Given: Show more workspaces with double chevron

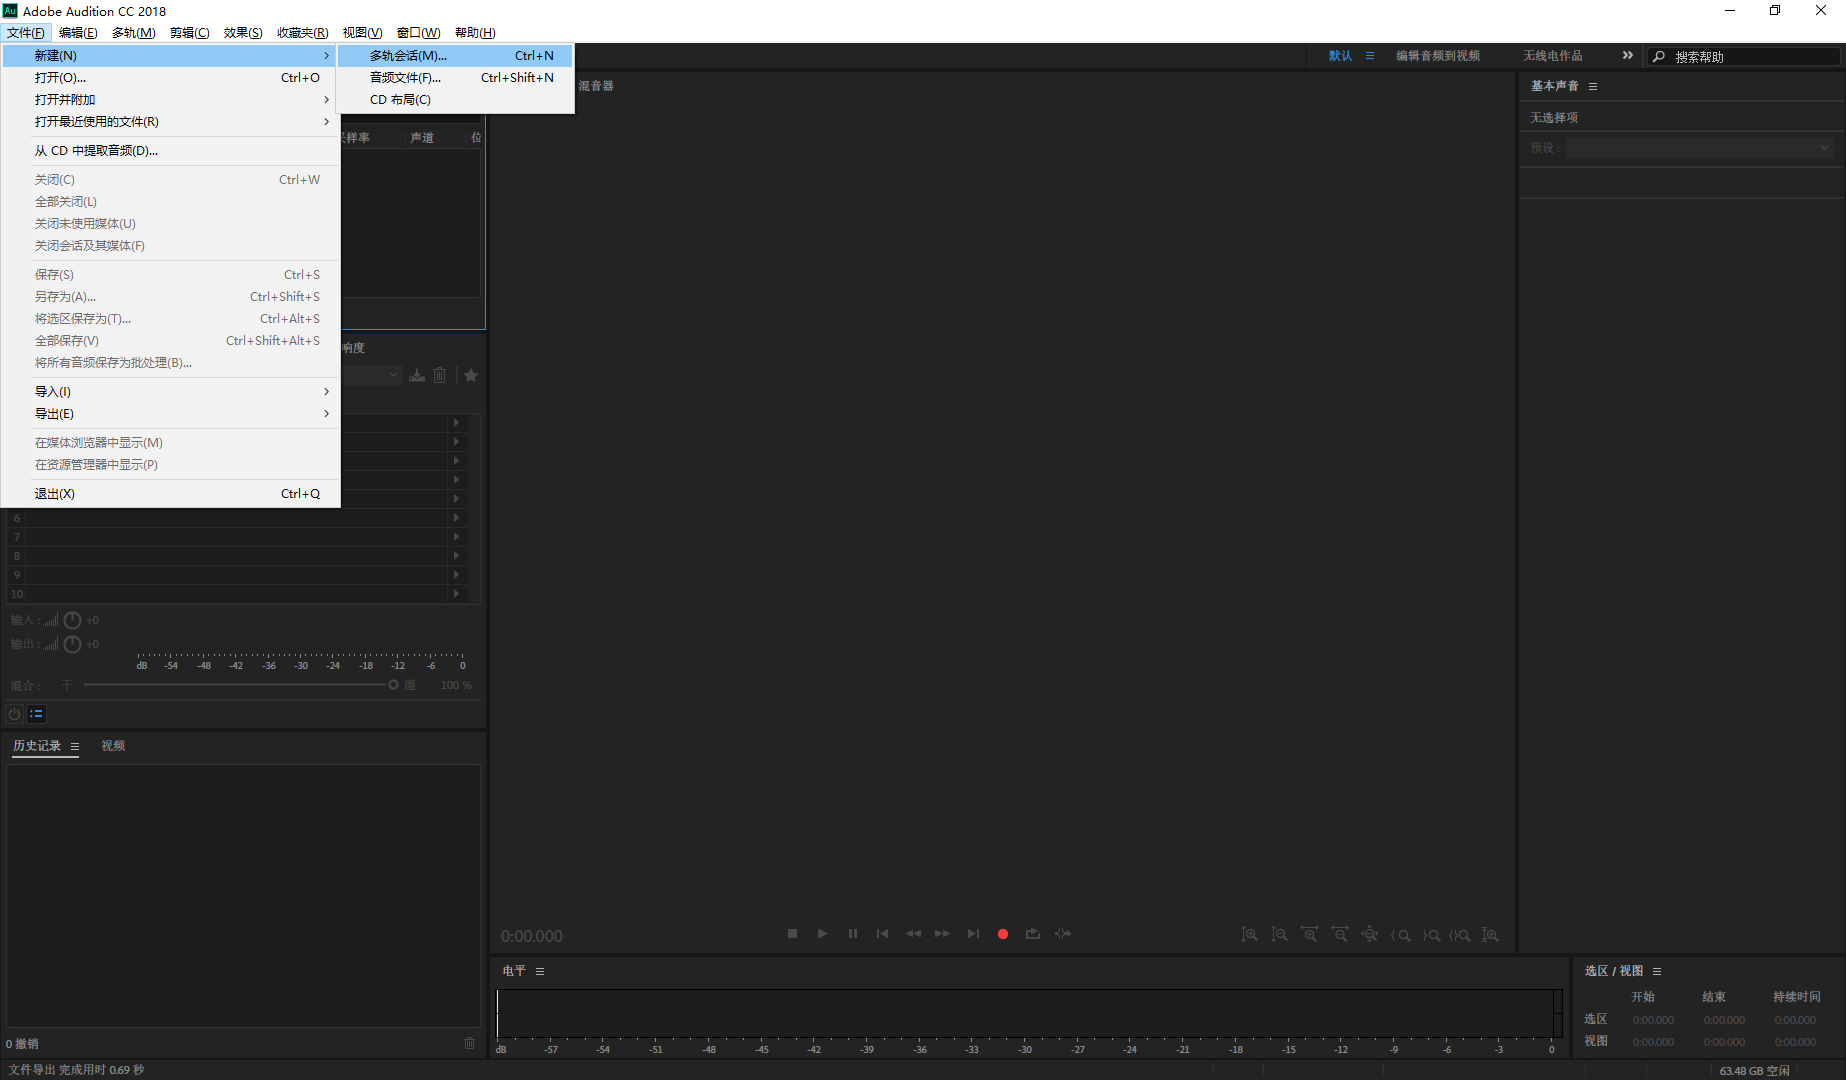Looking at the screenshot, I should tap(1628, 56).
